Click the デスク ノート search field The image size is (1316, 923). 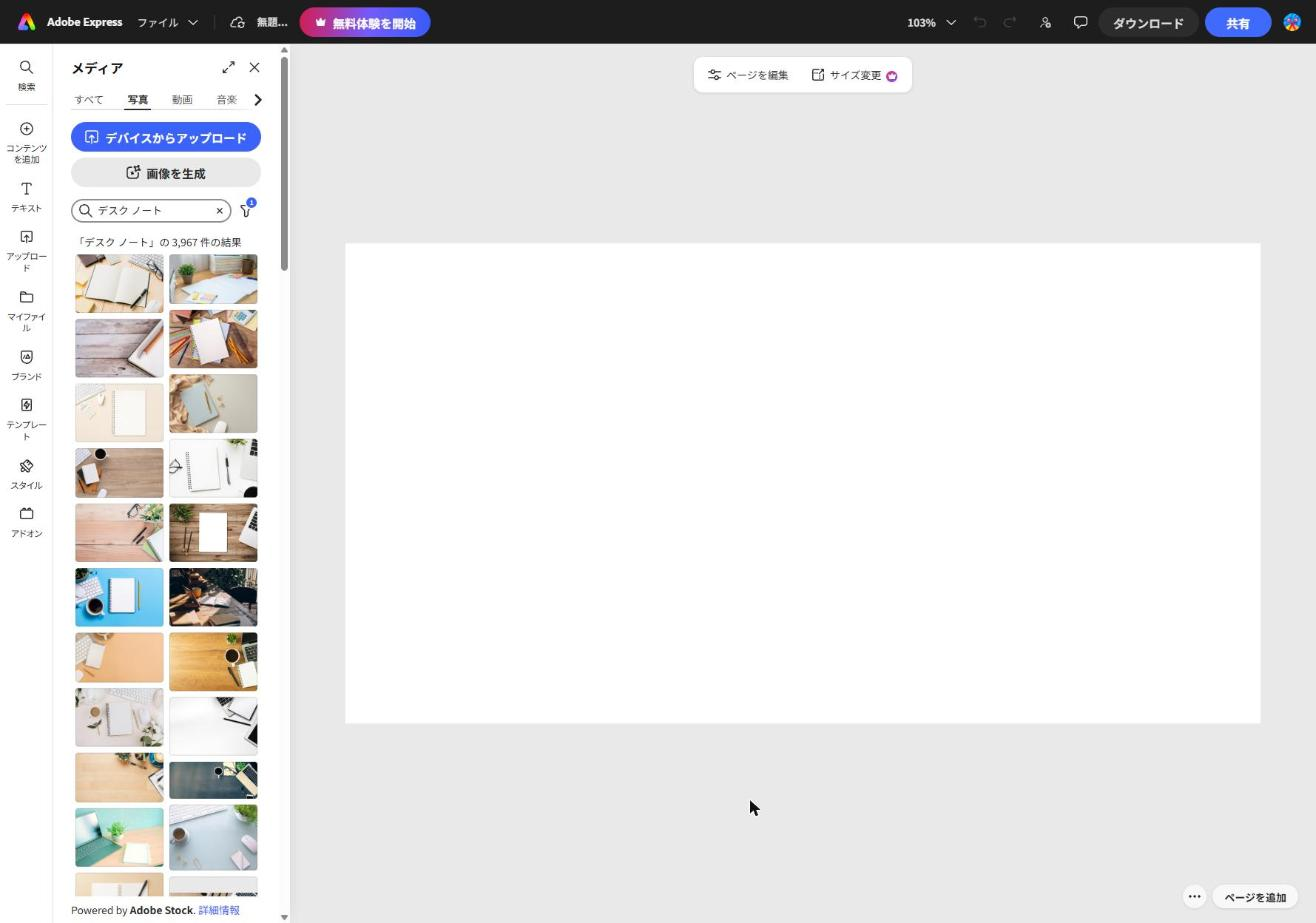(x=151, y=210)
